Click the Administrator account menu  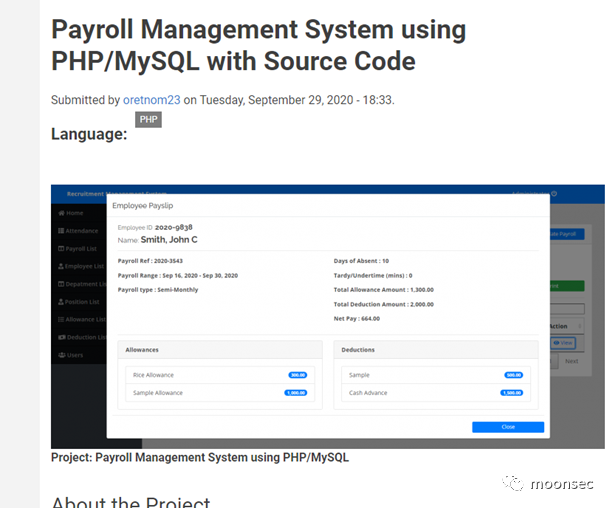(534, 194)
